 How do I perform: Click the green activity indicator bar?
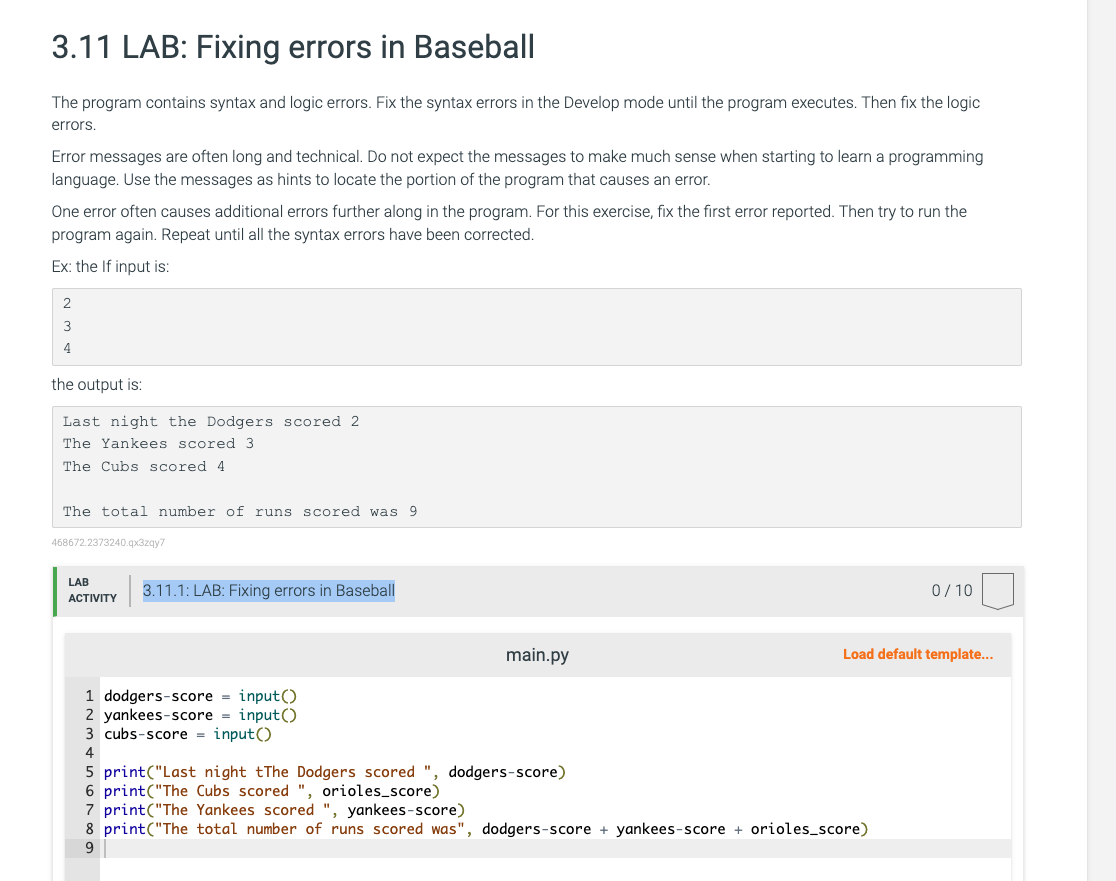tap(57, 590)
